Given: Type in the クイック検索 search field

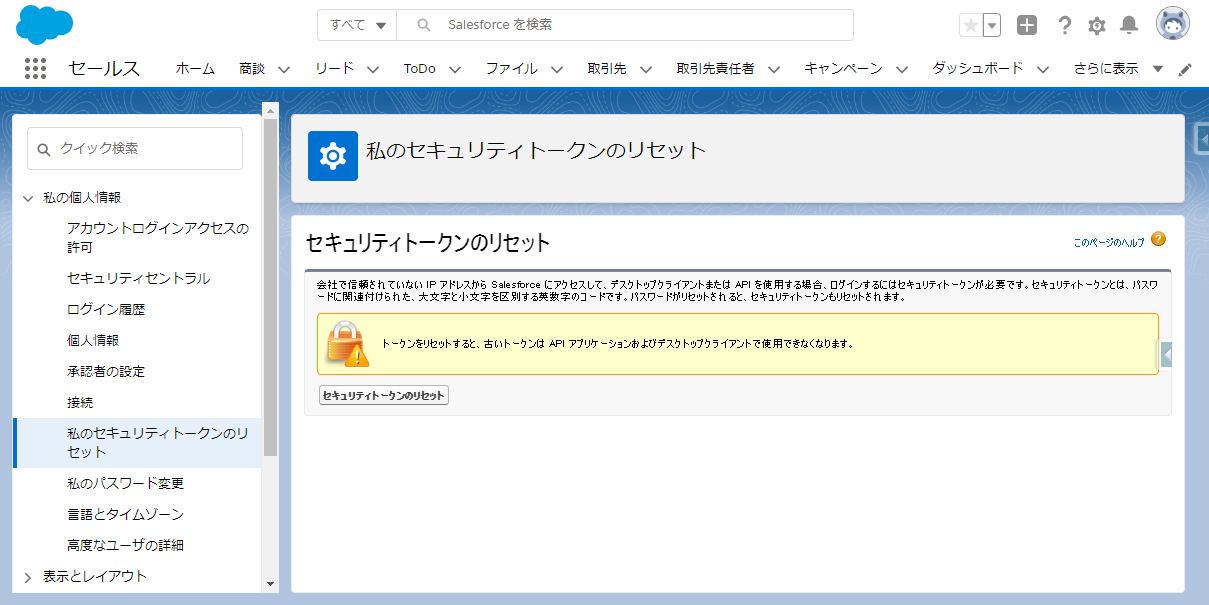Looking at the screenshot, I should [134, 148].
